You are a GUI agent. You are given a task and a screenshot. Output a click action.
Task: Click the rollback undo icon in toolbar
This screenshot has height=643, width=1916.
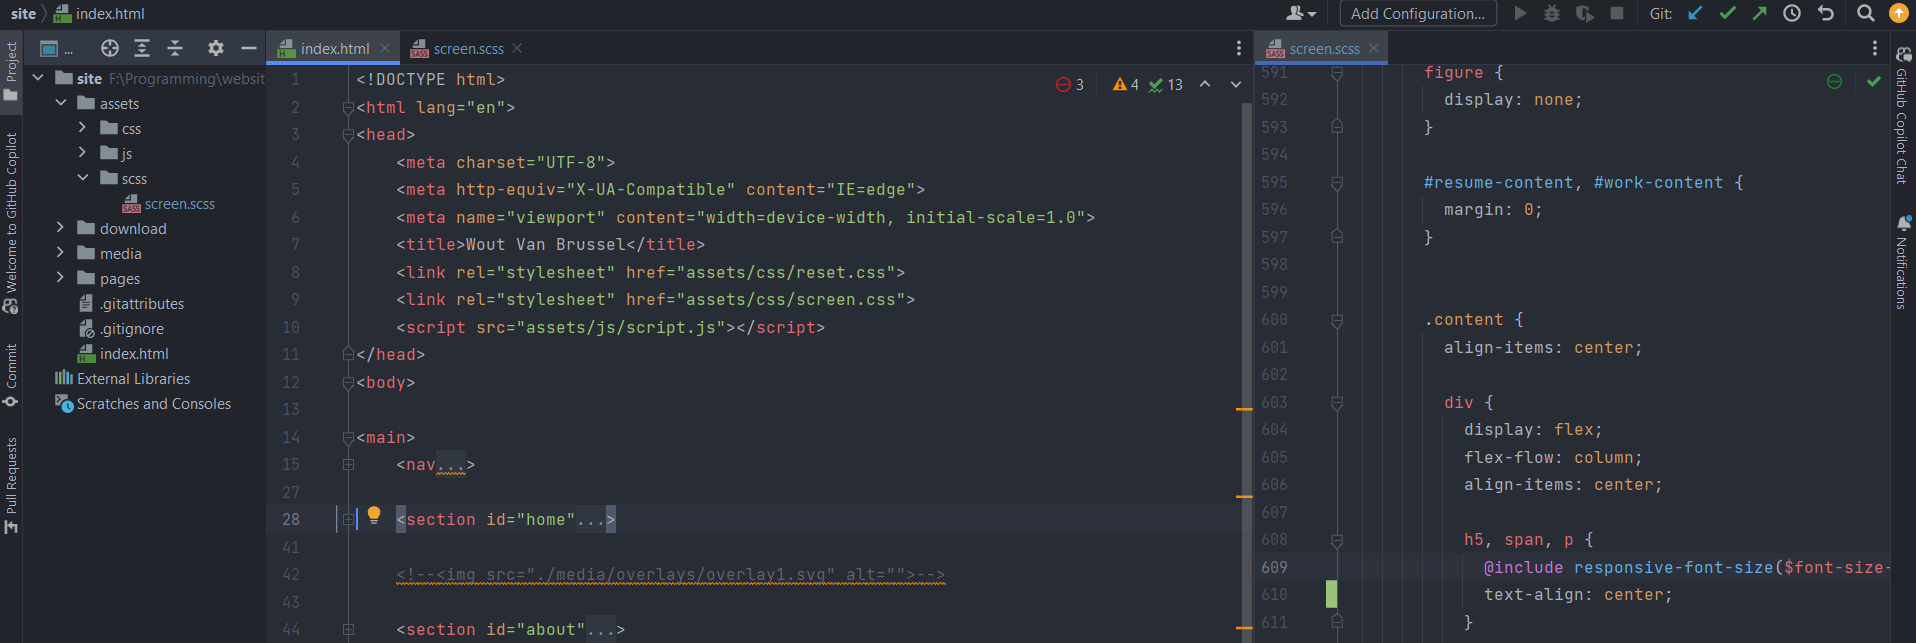[1825, 13]
